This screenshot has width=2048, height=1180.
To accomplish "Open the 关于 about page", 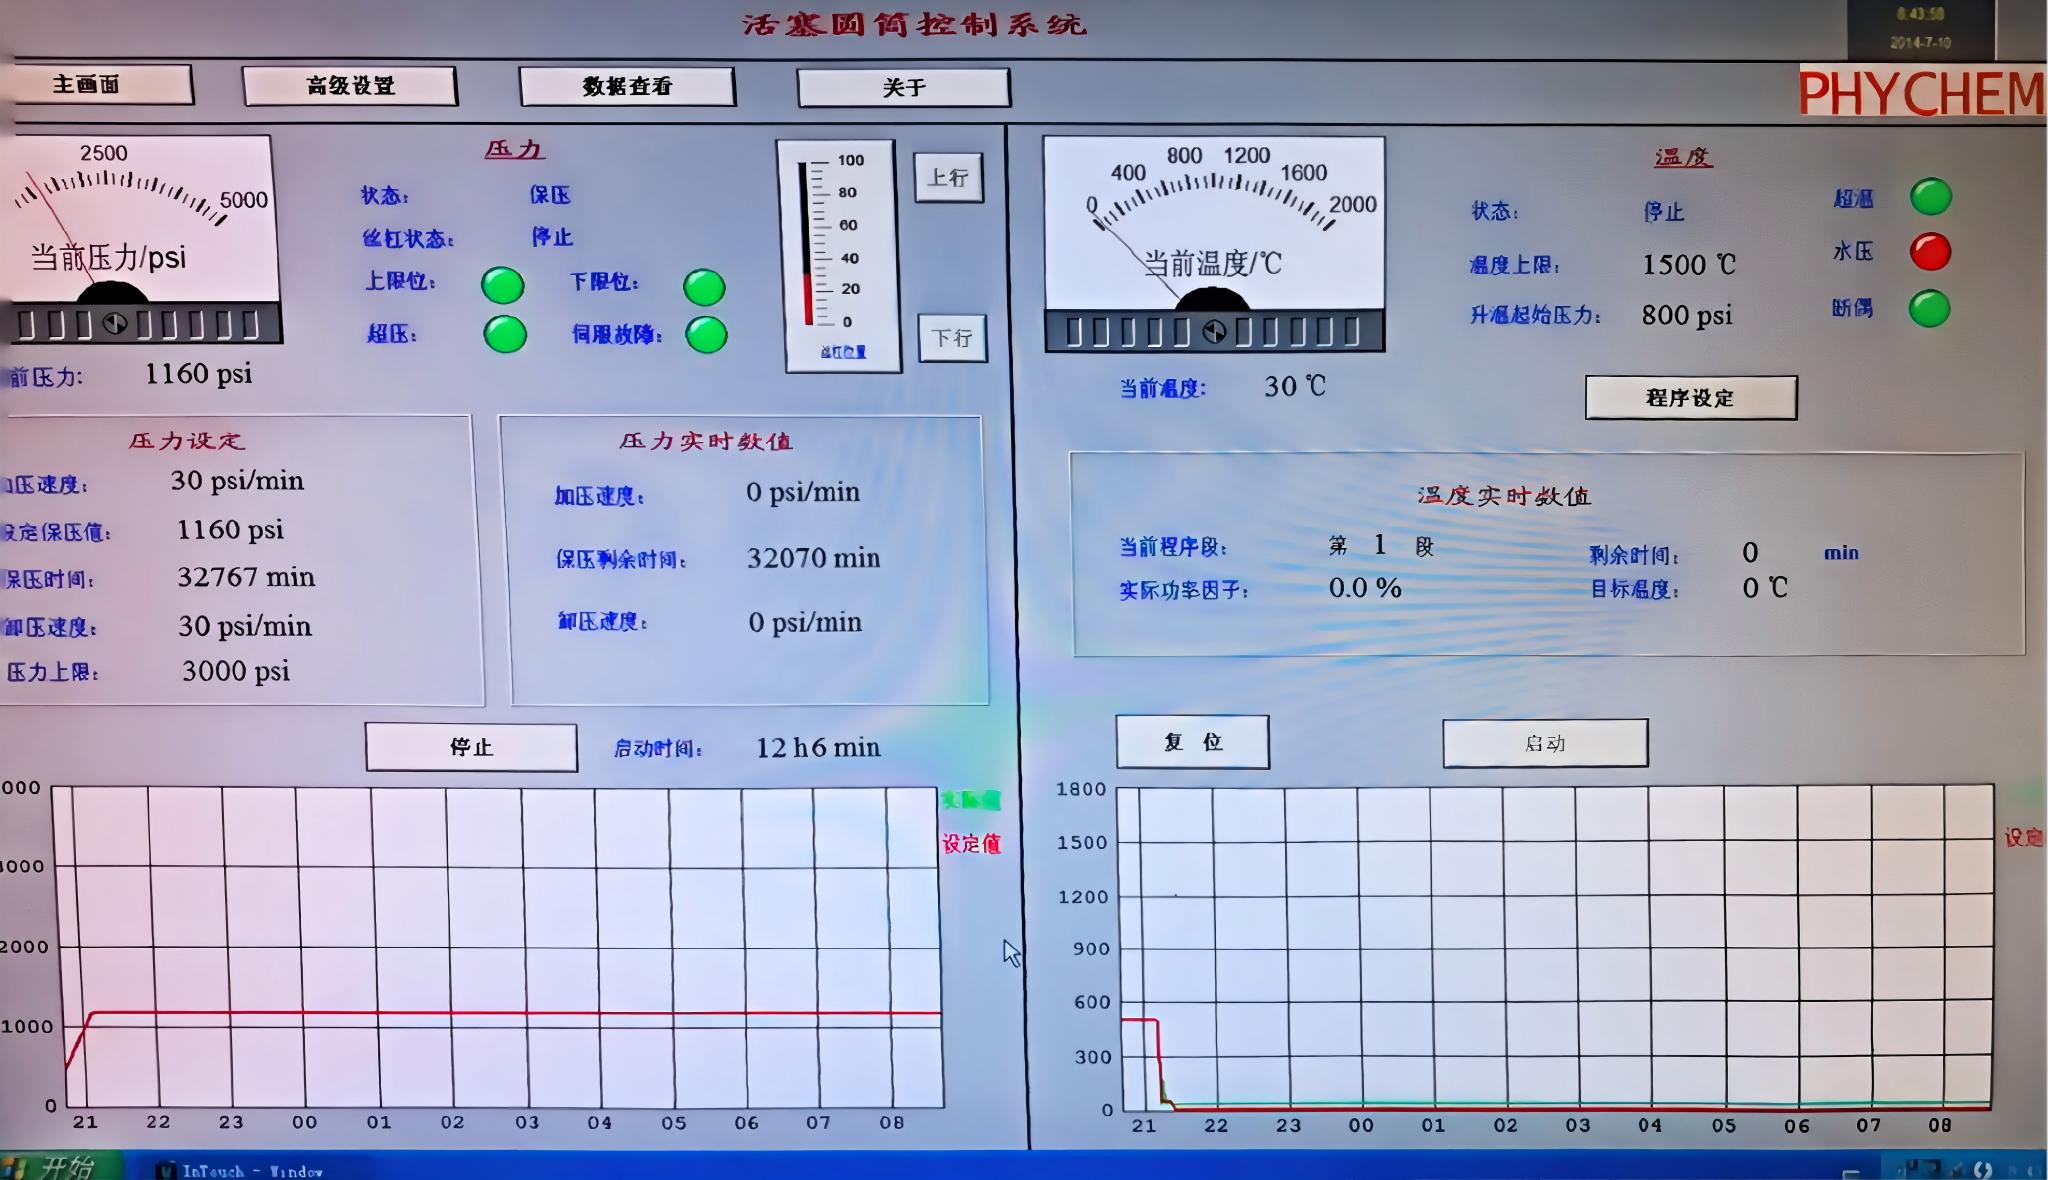I will [x=903, y=88].
